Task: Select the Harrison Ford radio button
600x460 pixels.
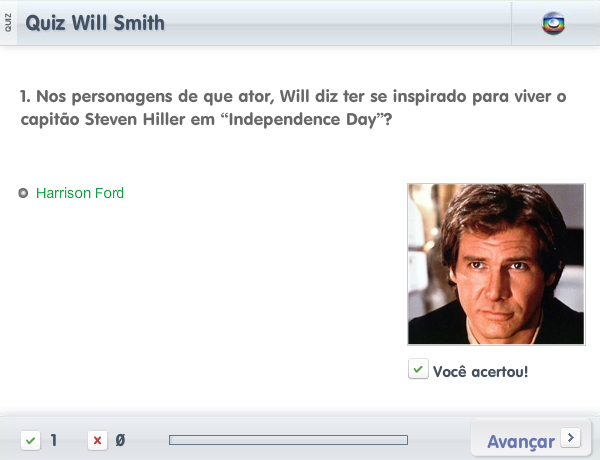Action: 23,193
